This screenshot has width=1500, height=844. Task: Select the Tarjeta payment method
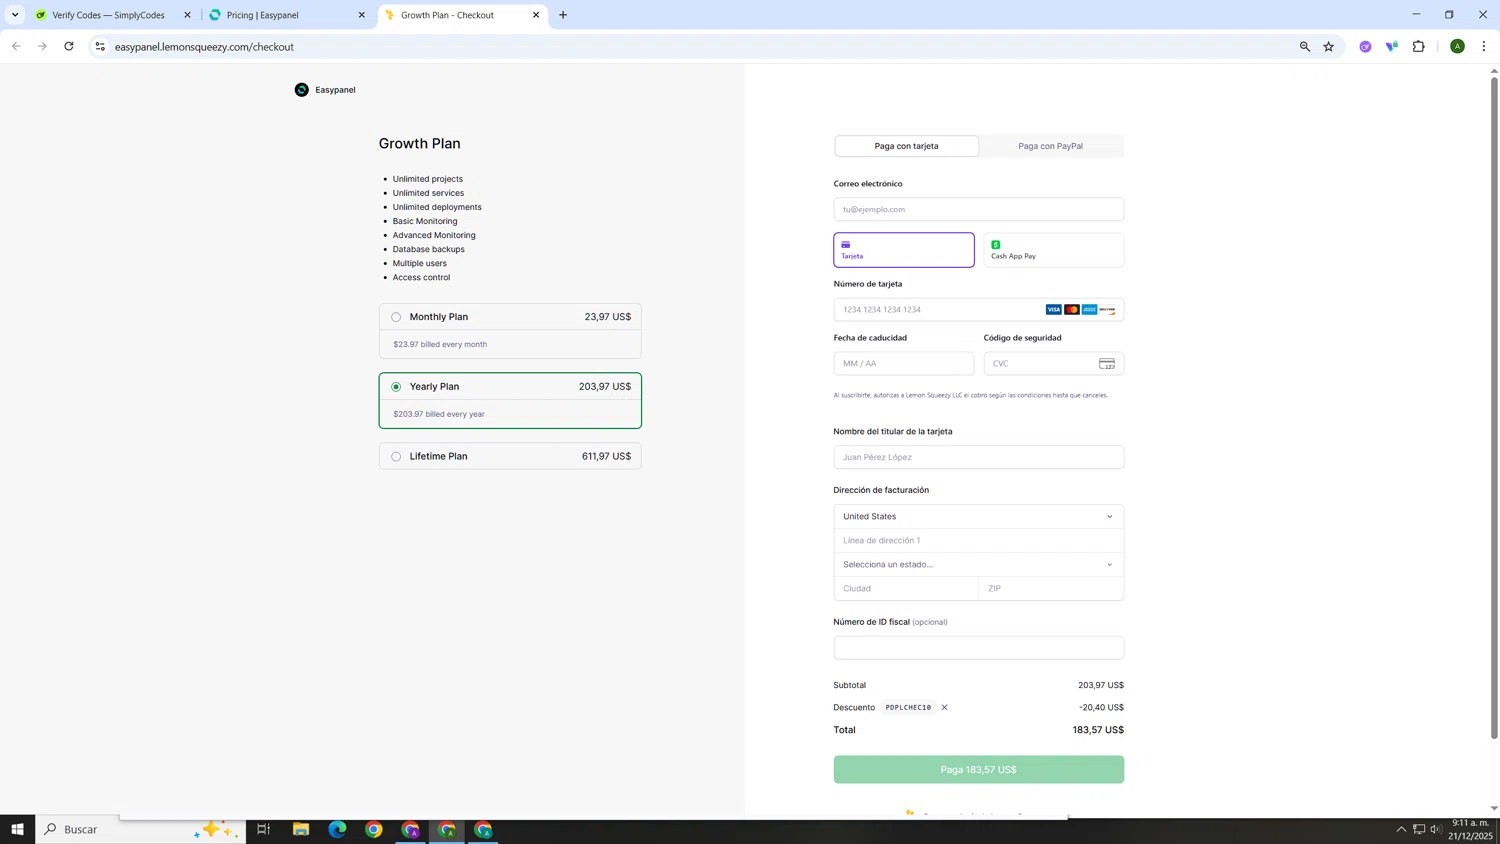pos(904,250)
